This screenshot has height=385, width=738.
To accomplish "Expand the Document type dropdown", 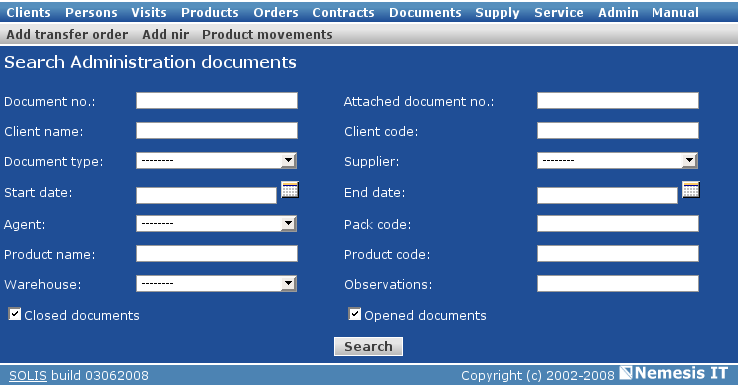I will [x=217, y=160].
